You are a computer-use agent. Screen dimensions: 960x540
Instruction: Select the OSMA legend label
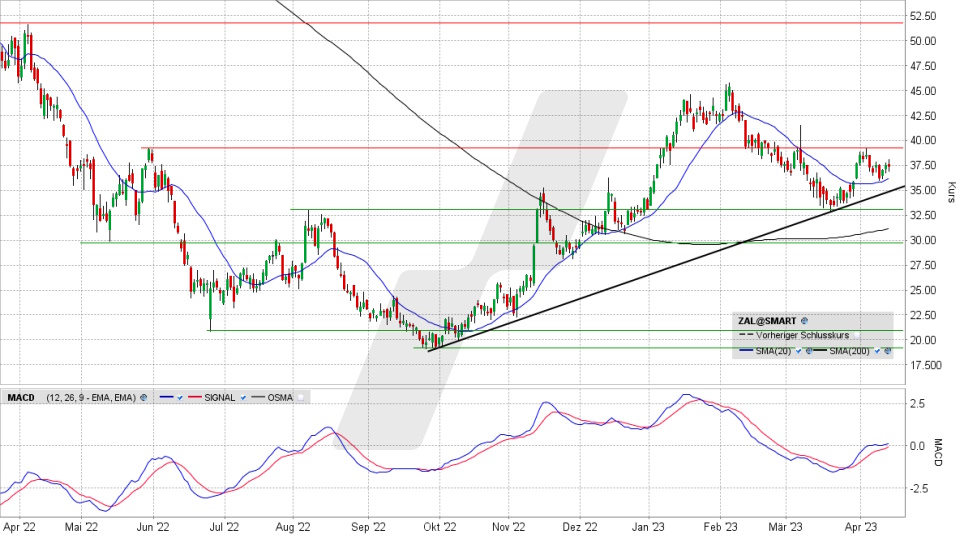tap(280, 397)
